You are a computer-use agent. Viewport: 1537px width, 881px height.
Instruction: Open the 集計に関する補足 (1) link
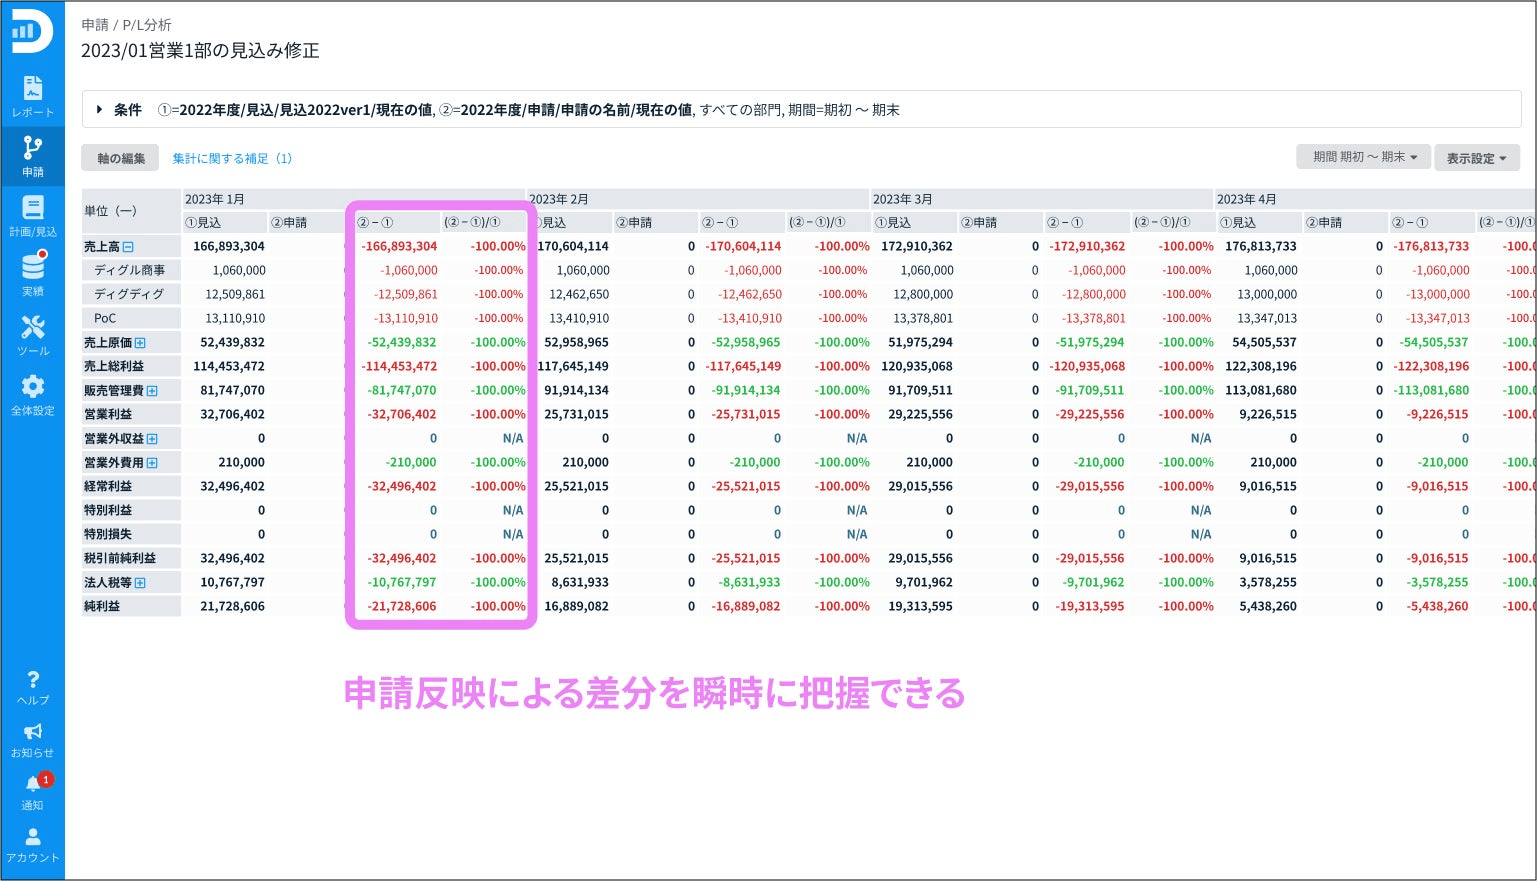click(232, 158)
